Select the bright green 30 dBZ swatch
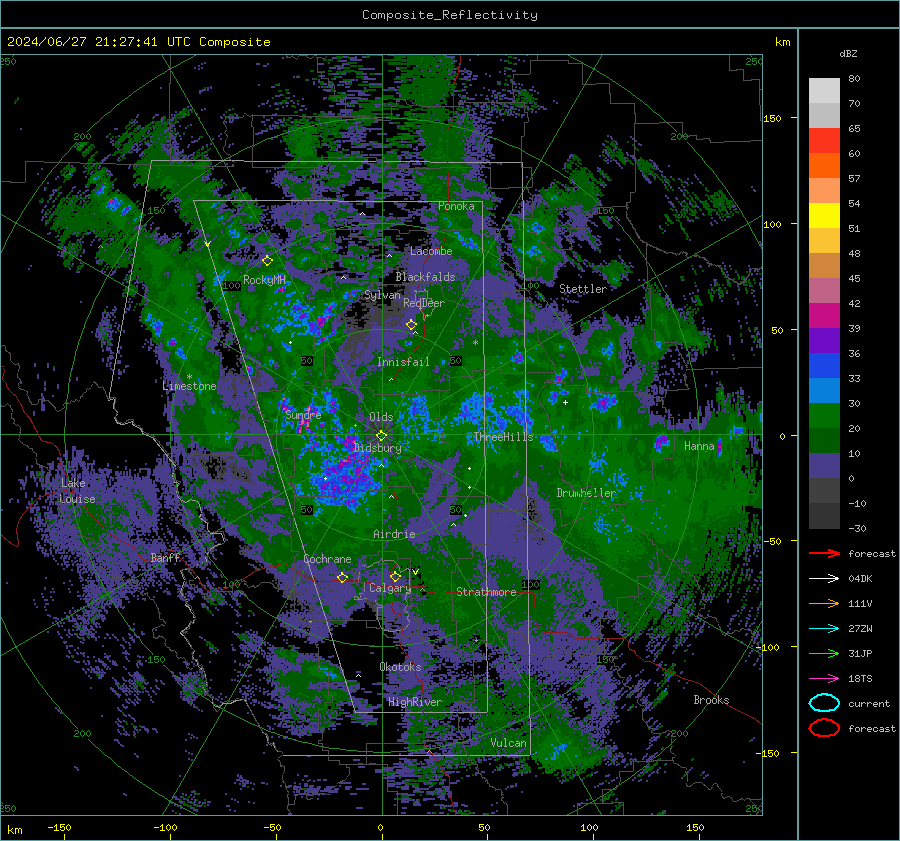The height and width of the screenshot is (841, 900). click(824, 416)
